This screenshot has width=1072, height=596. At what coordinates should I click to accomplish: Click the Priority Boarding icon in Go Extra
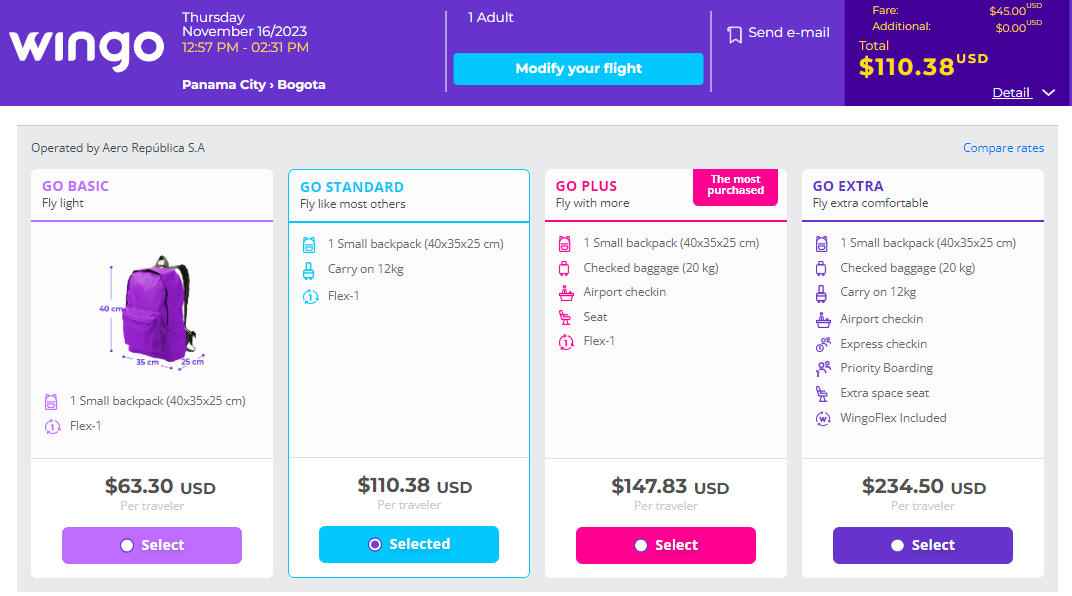(x=823, y=368)
